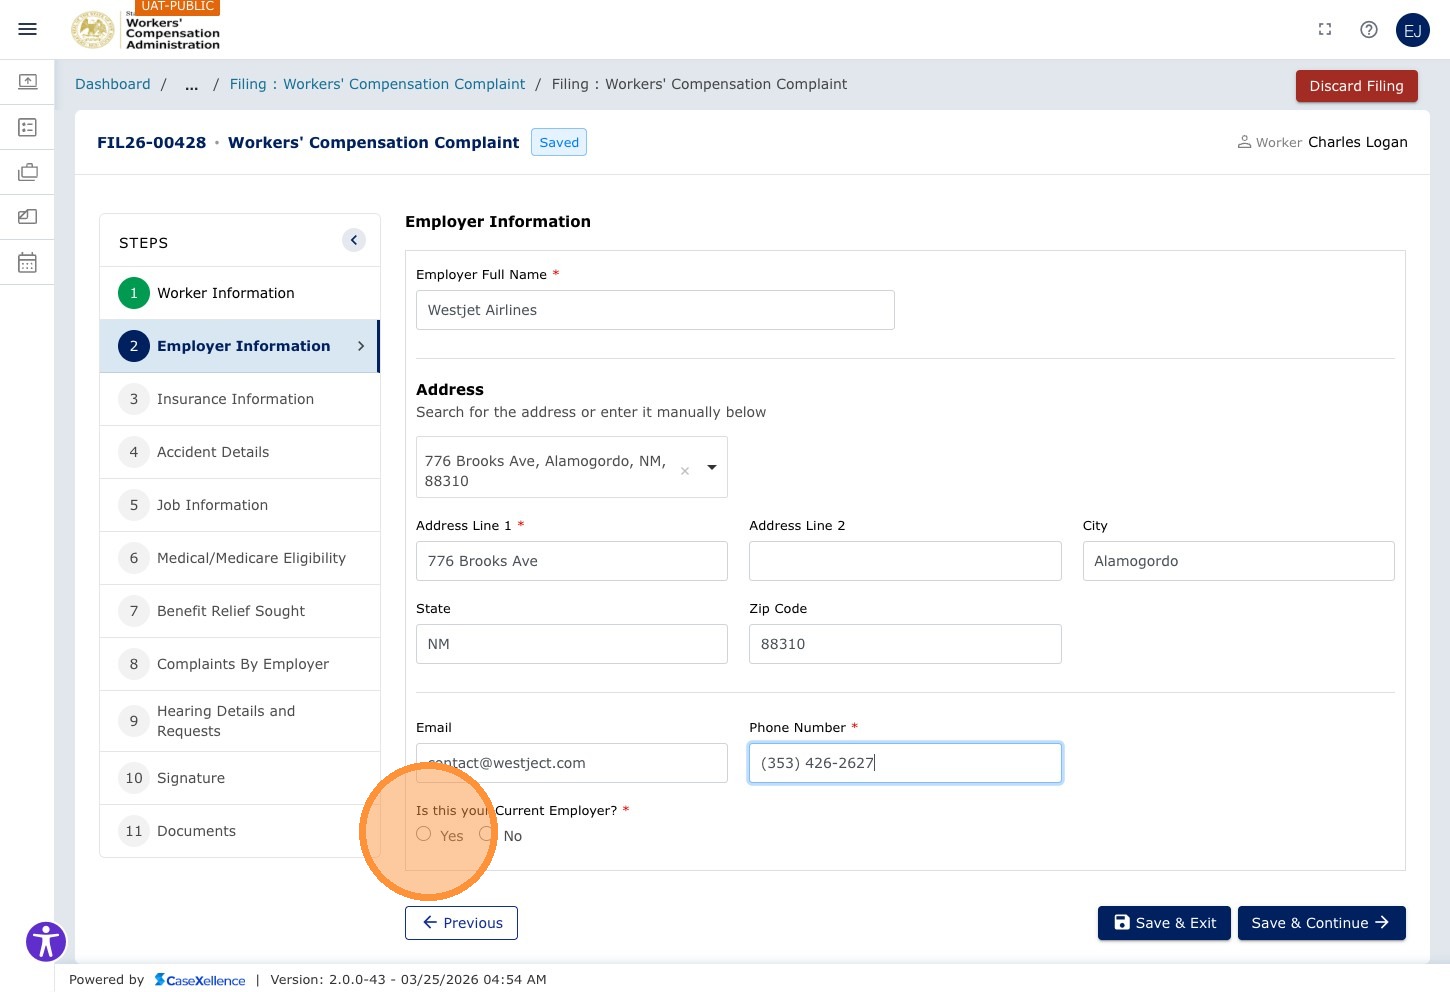1450x992 pixels.
Task: Toggle fullscreen mode icon
Action: (x=1325, y=30)
